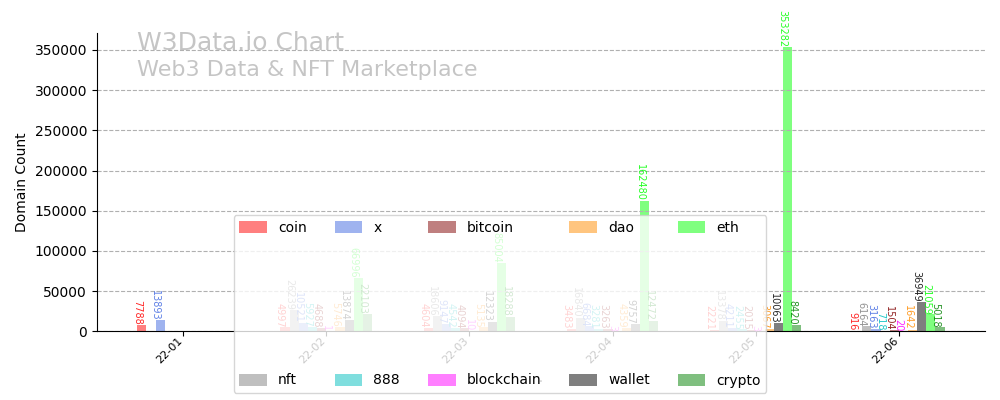Click the magenta blockchain legend swatch
This screenshot has width=1000, height=400.
coord(442,380)
